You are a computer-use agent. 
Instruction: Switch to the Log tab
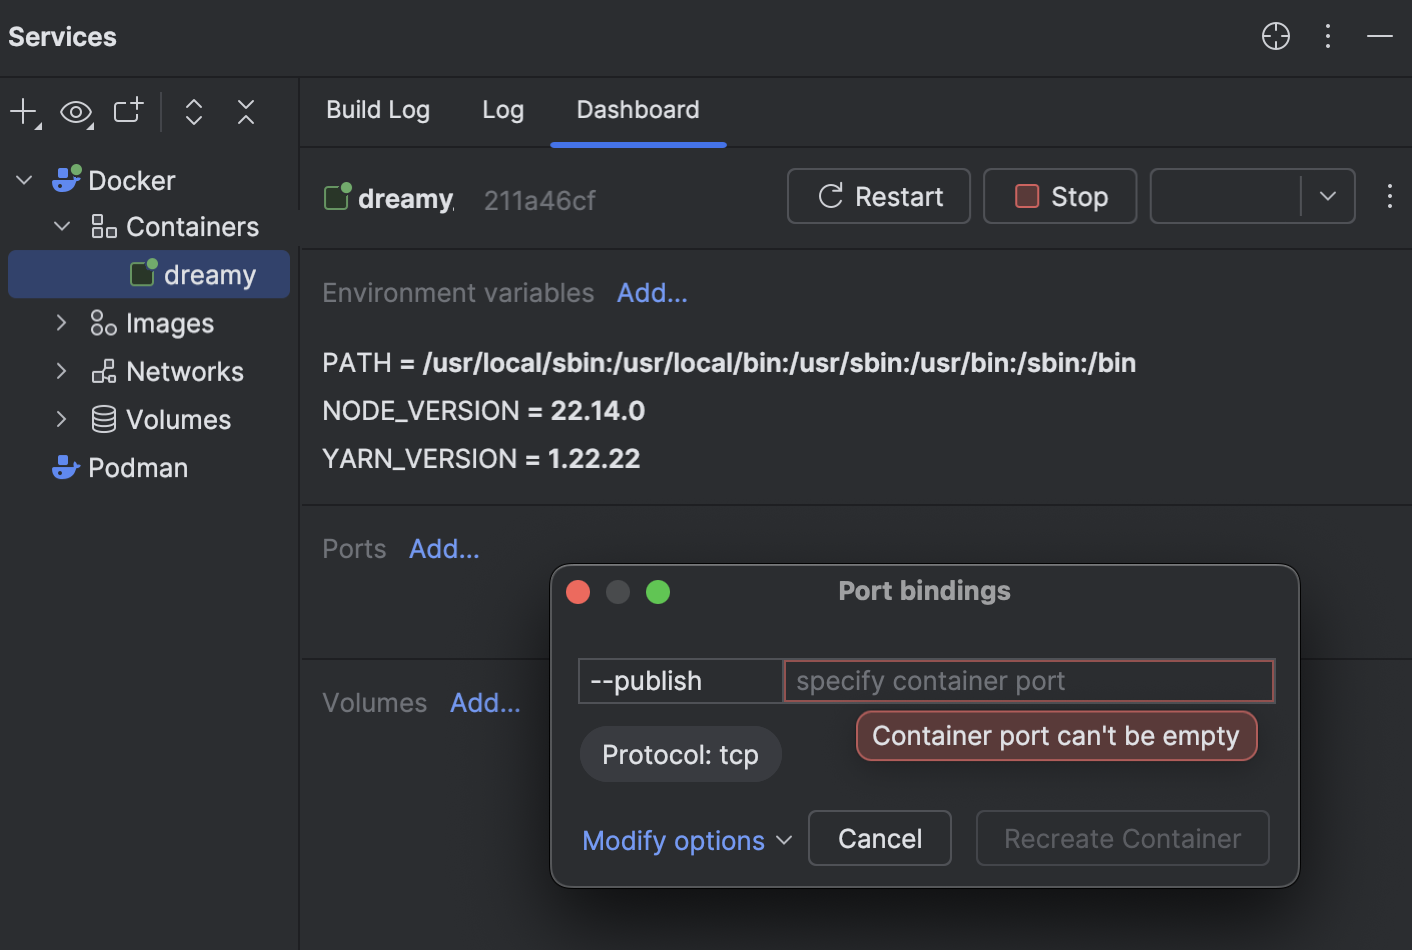[x=503, y=110]
